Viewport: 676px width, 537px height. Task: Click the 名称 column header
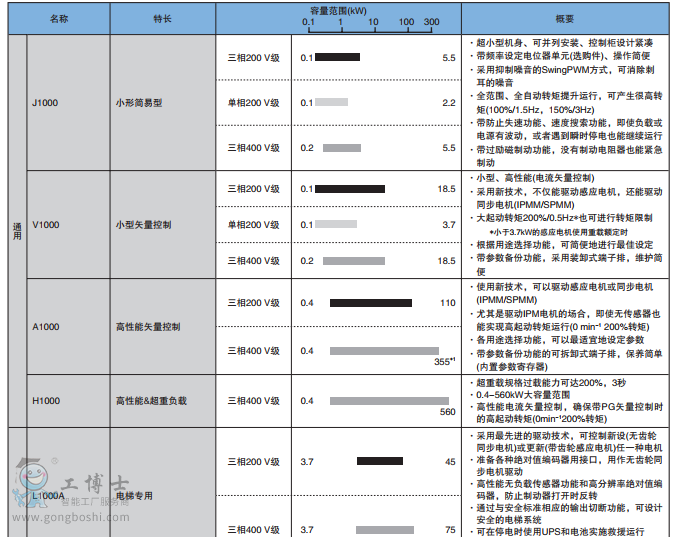(59, 19)
